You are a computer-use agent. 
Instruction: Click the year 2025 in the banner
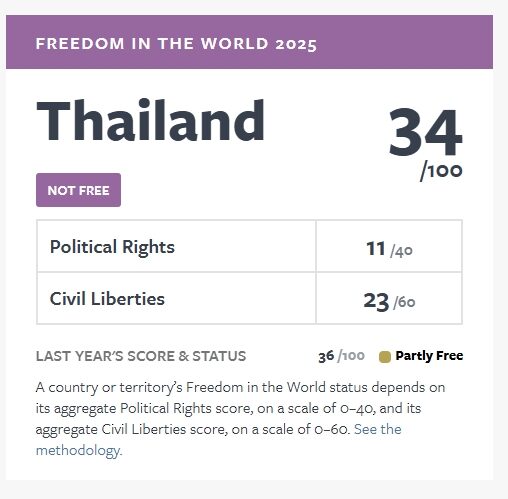296,44
